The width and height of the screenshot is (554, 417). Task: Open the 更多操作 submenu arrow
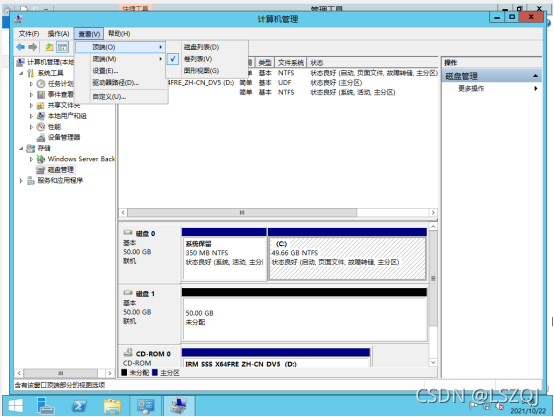click(536, 88)
